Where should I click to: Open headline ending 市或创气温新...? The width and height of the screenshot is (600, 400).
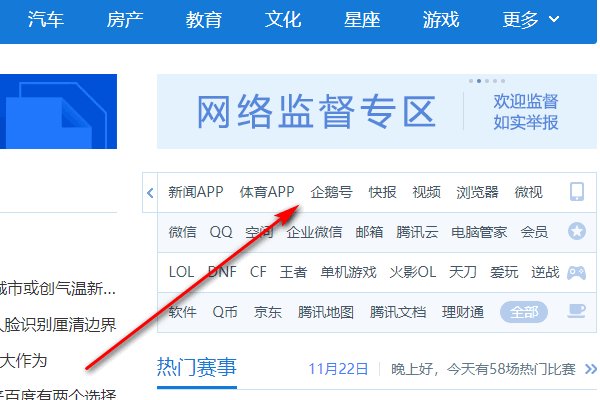[x=58, y=289]
